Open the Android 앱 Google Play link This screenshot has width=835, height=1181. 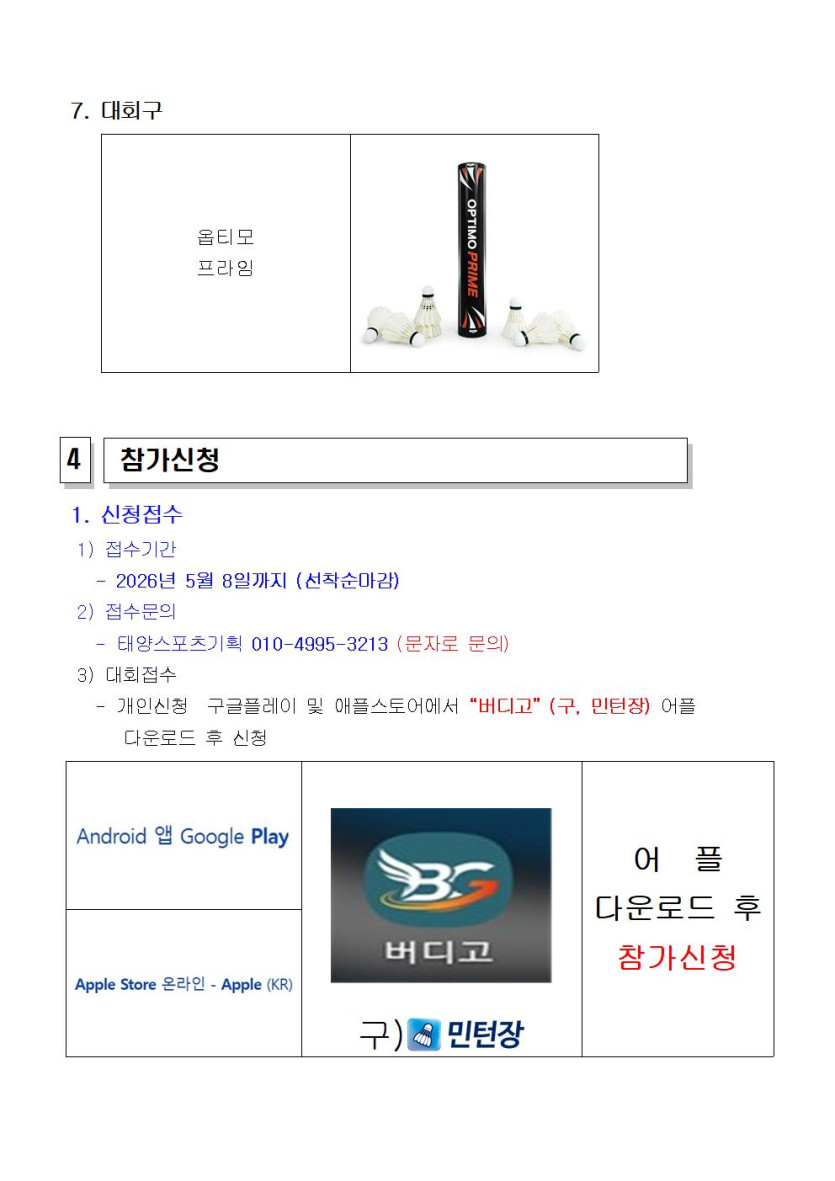coord(183,836)
